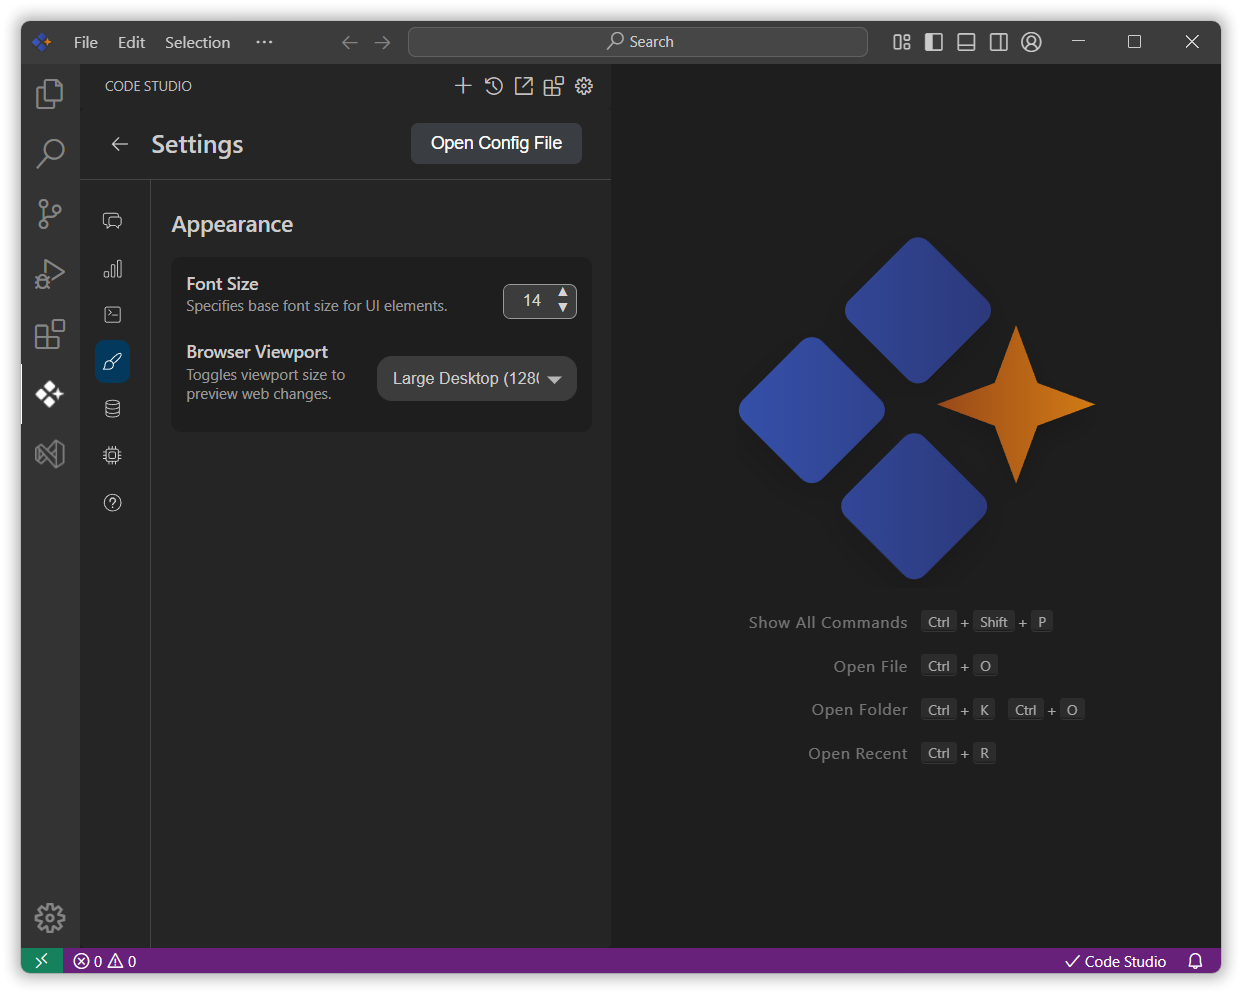Screen dimensions: 1242x994
Task: Toggle the secondary side bar layout button
Action: (x=998, y=42)
